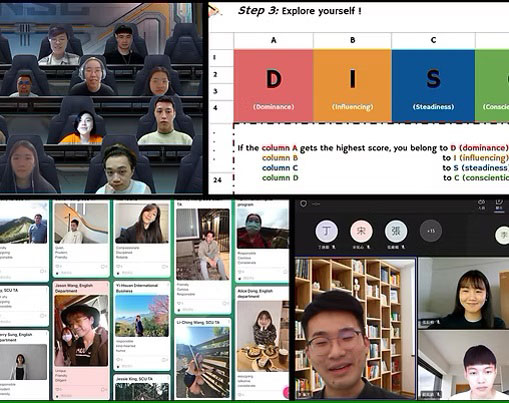Click the 張 participant avatar
The image size is (509, 403).
[x=396, y=231]
